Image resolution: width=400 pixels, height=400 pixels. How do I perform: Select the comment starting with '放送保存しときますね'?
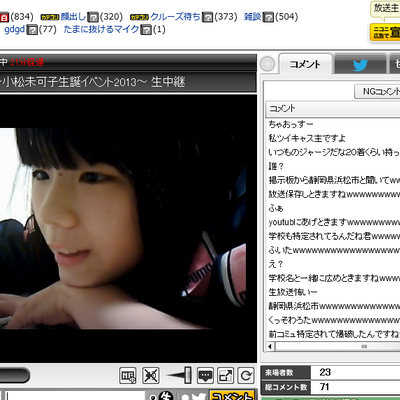coord(334,194)
